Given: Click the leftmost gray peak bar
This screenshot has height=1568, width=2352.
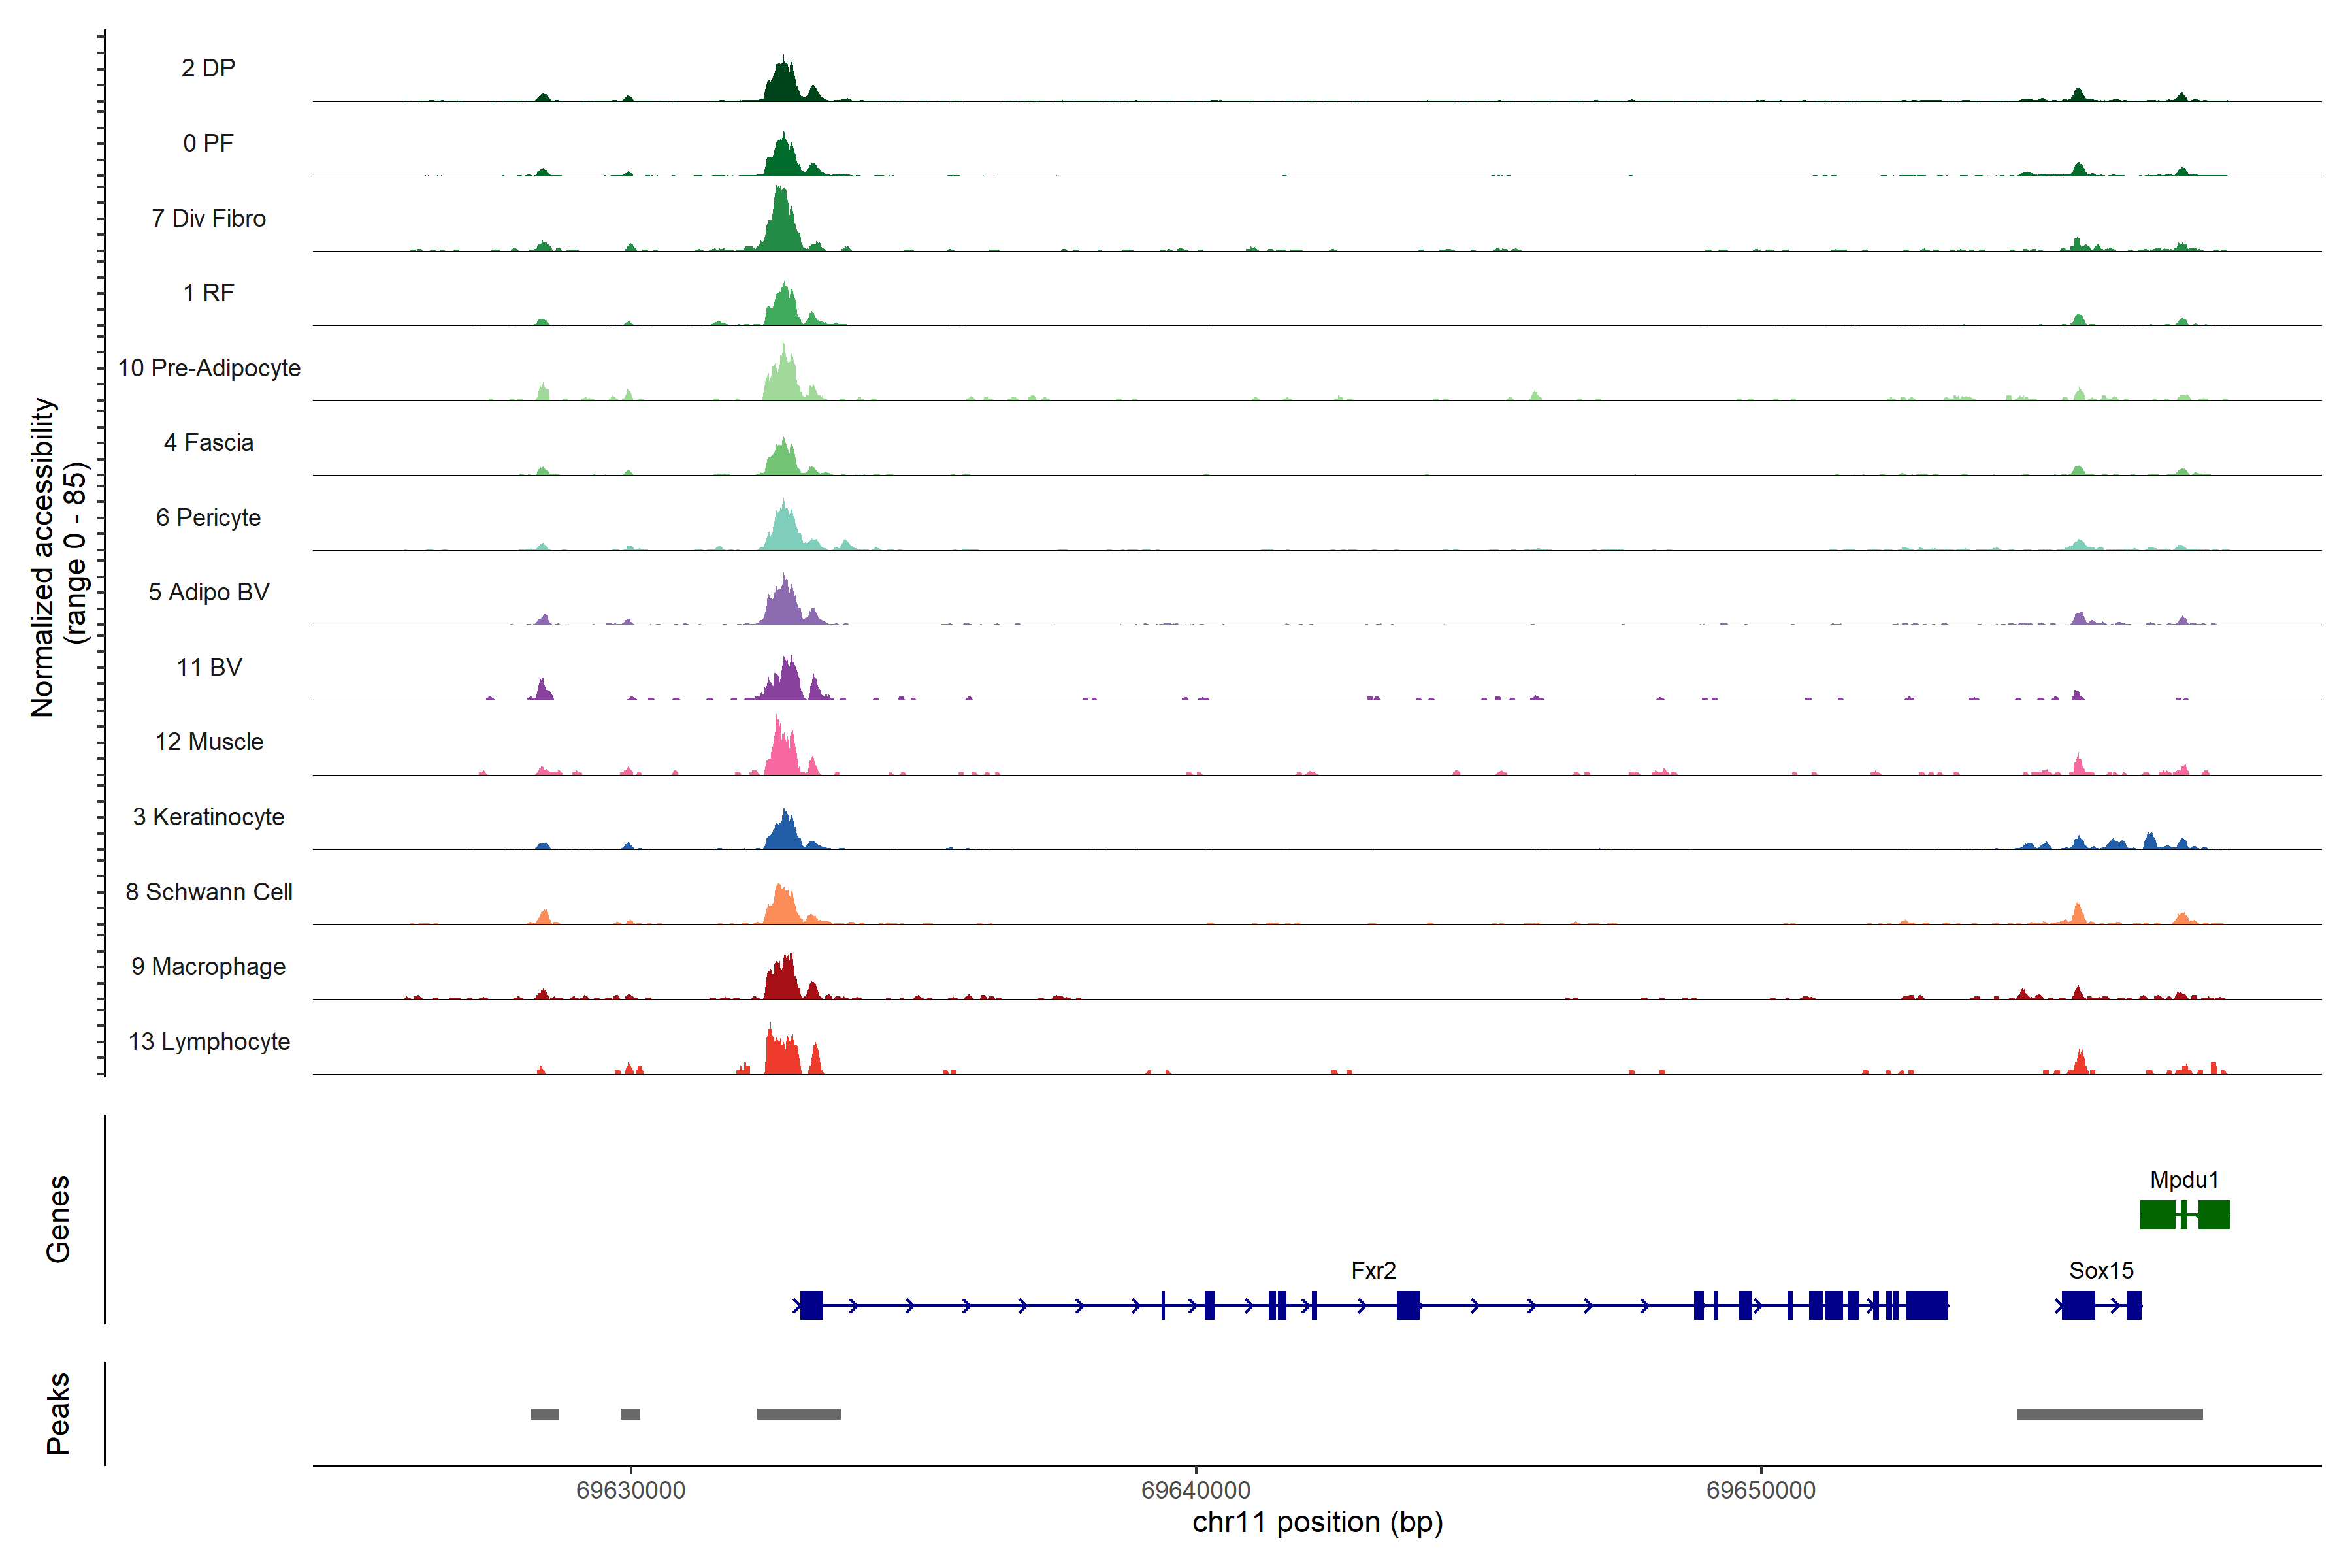Looking at the screenshot, I should 545,1414.
